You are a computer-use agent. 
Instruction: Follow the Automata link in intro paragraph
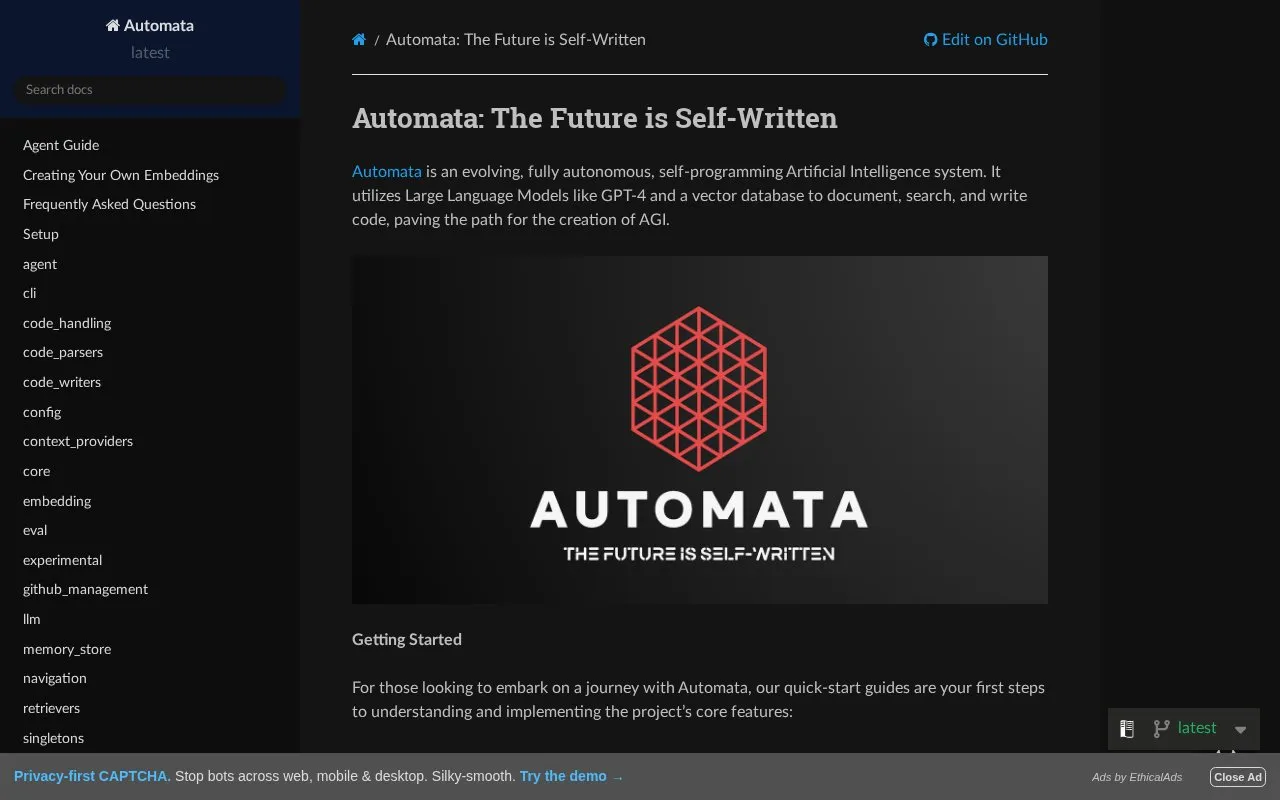(x=387, y=171)
